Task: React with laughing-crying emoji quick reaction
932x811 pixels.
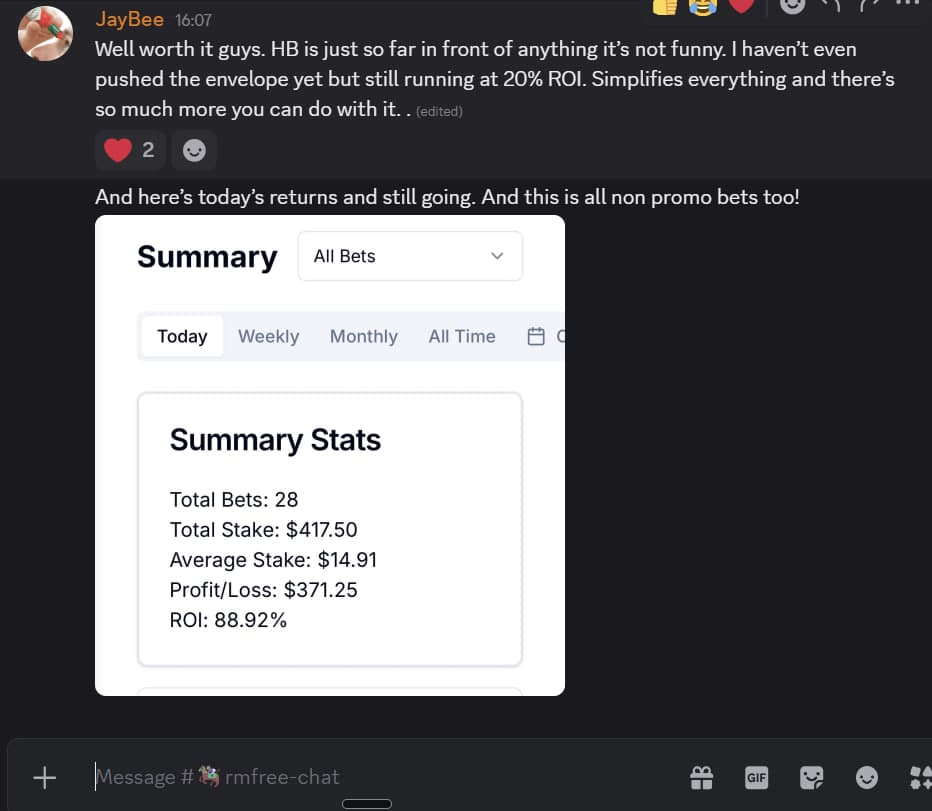Action: pyautogui.click(x=703, y=6)
